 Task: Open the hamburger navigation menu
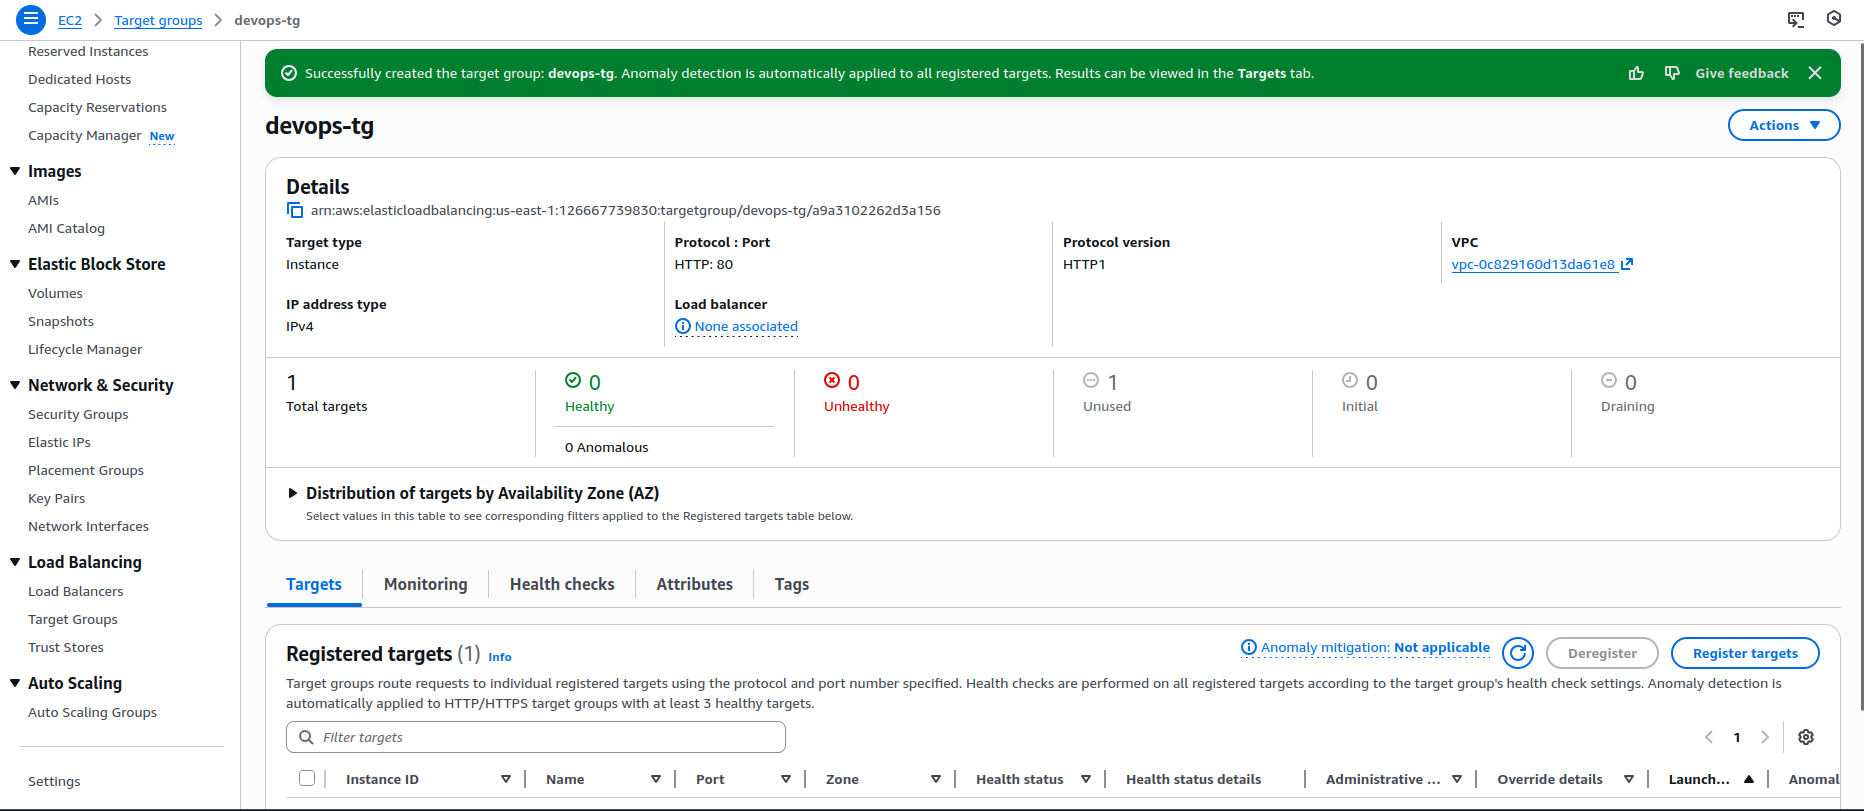point(31,19)
